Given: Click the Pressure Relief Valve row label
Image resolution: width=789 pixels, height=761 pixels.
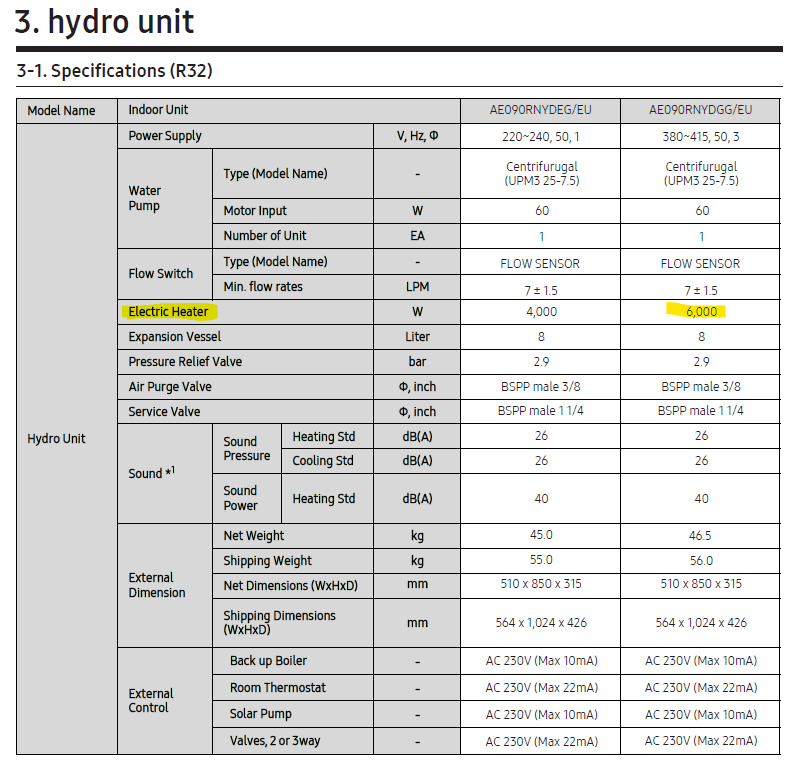Looking at the screenshot, I should (185, 362).
